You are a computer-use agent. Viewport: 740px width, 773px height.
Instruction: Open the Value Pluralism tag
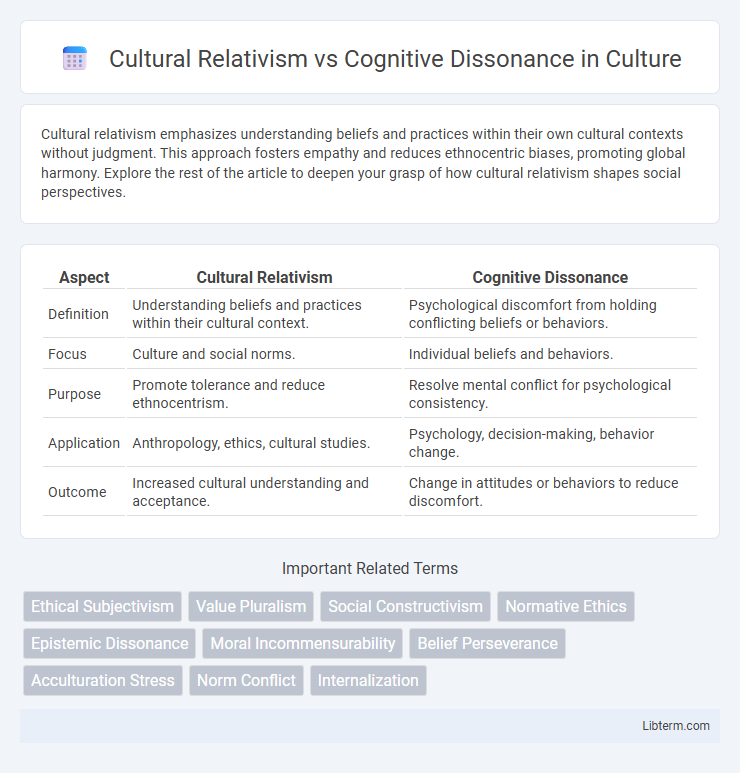(251, 606)
